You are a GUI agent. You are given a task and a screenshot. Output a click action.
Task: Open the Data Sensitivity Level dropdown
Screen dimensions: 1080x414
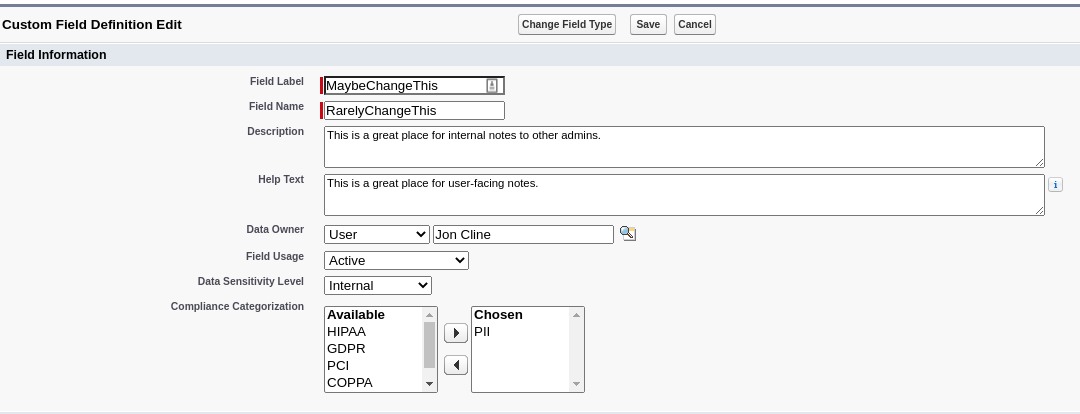click(x=378, y=286)
